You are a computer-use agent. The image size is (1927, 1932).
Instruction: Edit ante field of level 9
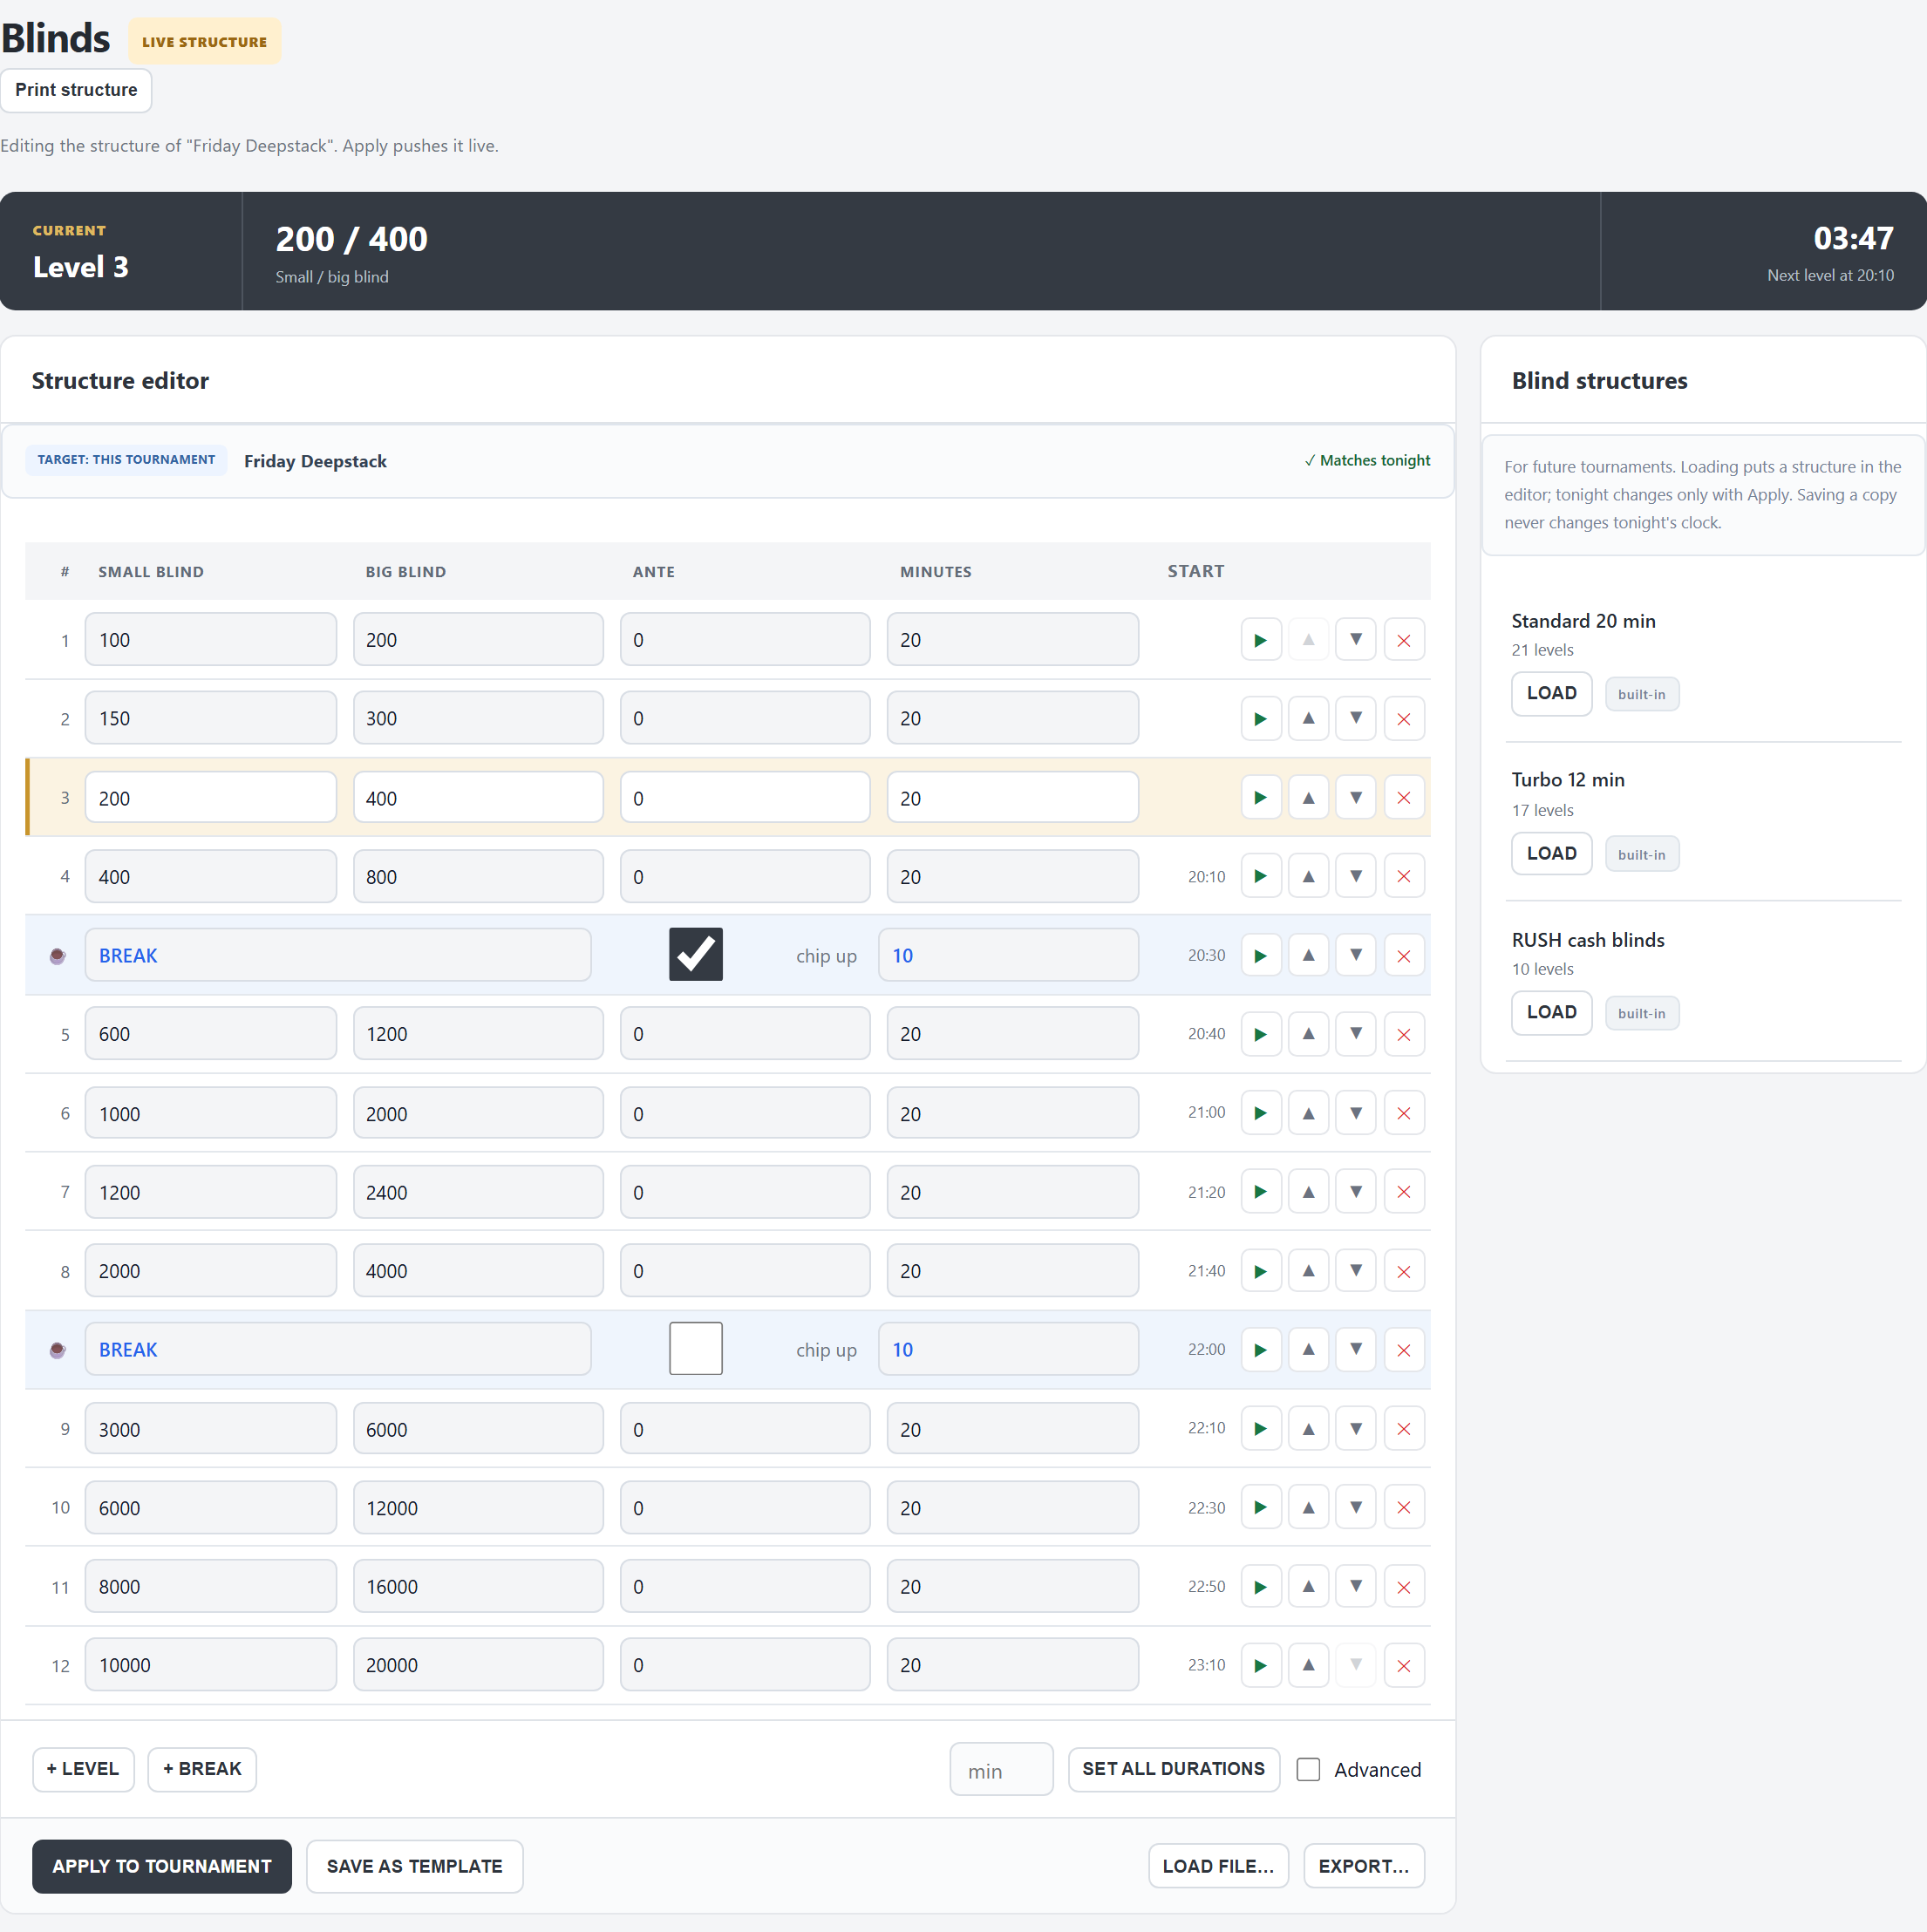(745, 1429)
